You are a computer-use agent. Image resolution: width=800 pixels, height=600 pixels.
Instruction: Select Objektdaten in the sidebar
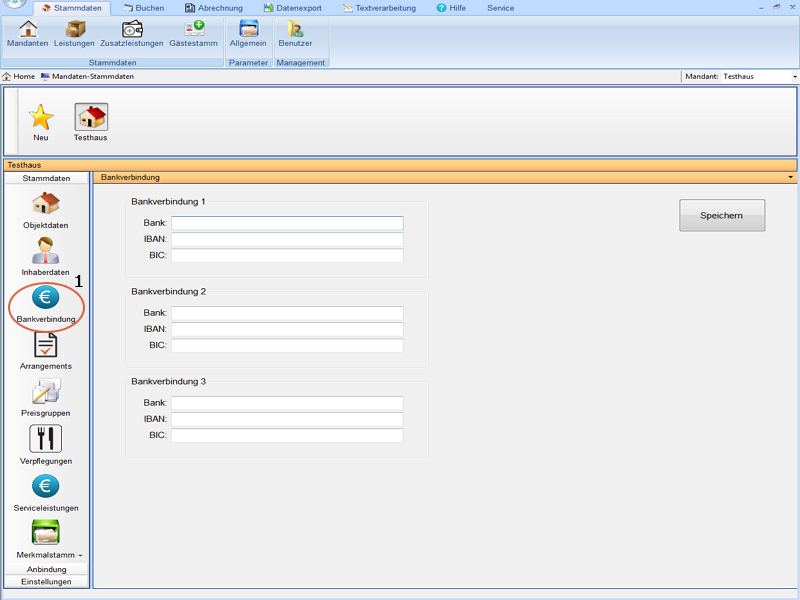[x=46, y=210]
